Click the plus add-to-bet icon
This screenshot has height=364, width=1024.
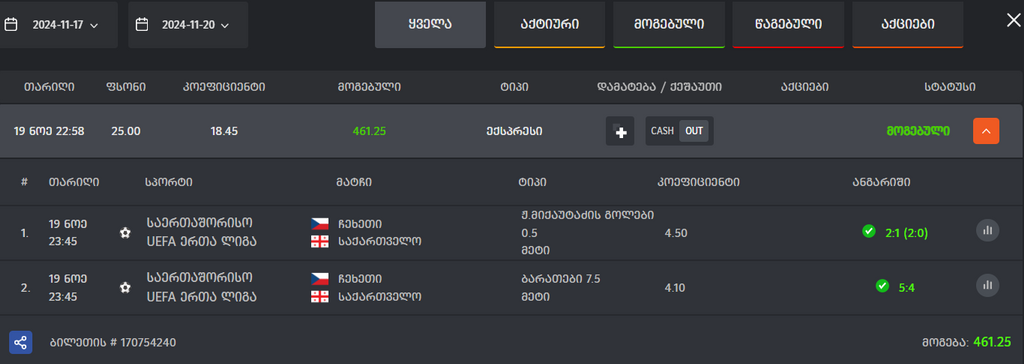coord(620,131)
